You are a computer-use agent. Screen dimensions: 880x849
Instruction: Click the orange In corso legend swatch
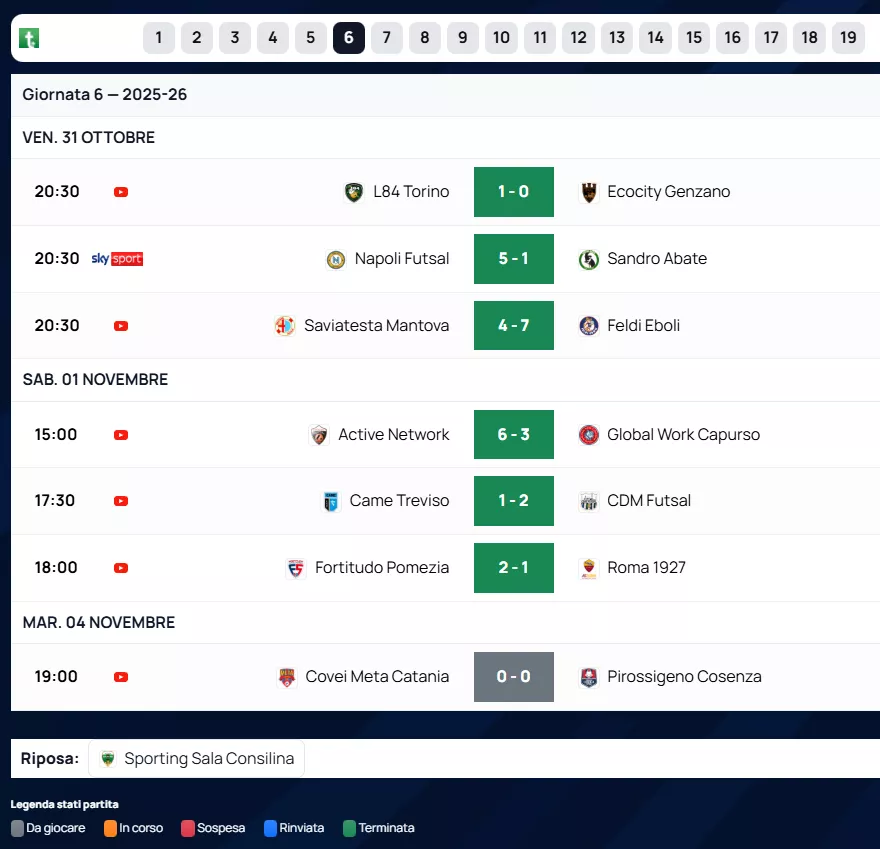coord(110,828)
